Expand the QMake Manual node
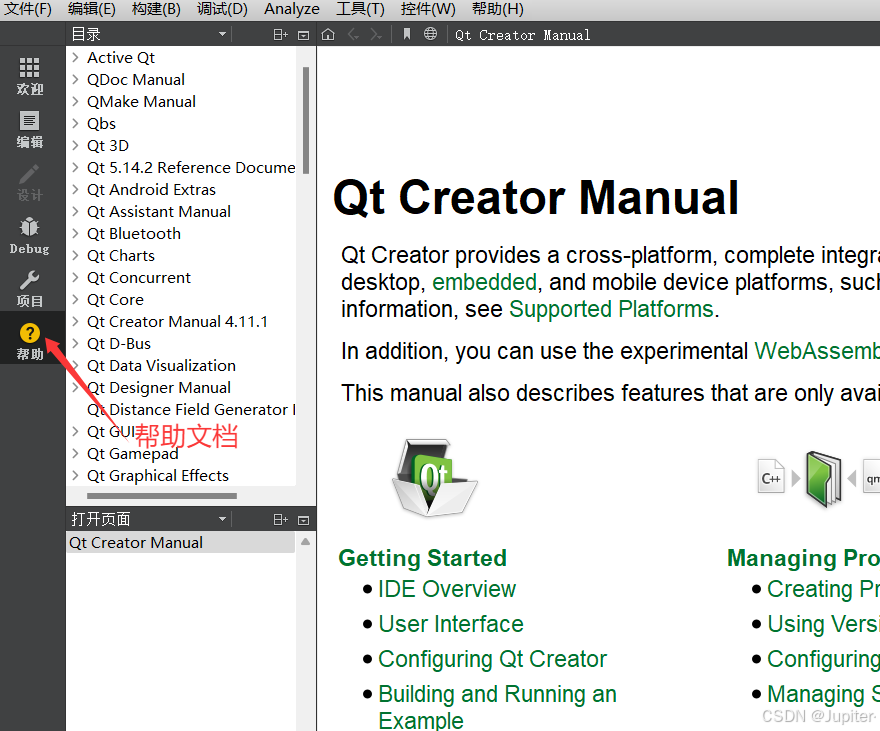Image resolution: width=880 pixels, height=731 pixels. [75, 101]
